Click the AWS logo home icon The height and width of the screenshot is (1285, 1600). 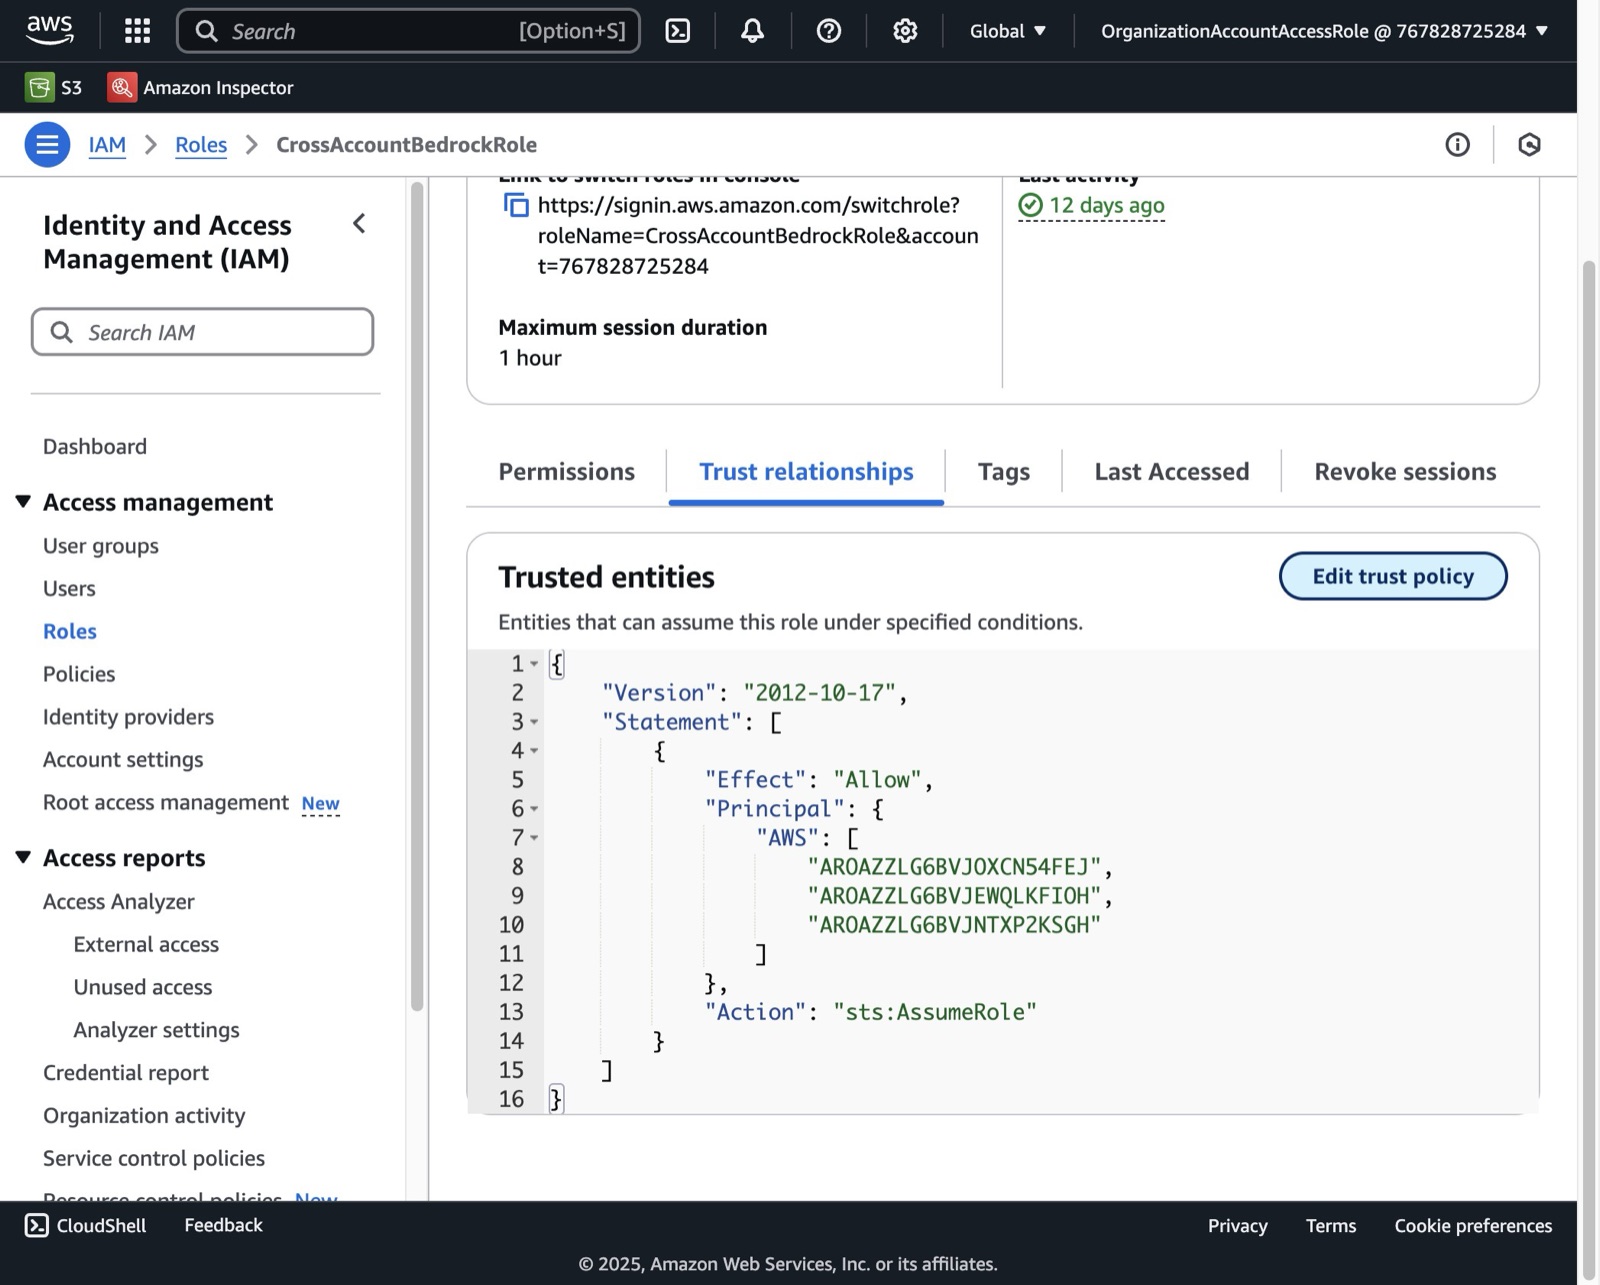(x=49, y=30)
